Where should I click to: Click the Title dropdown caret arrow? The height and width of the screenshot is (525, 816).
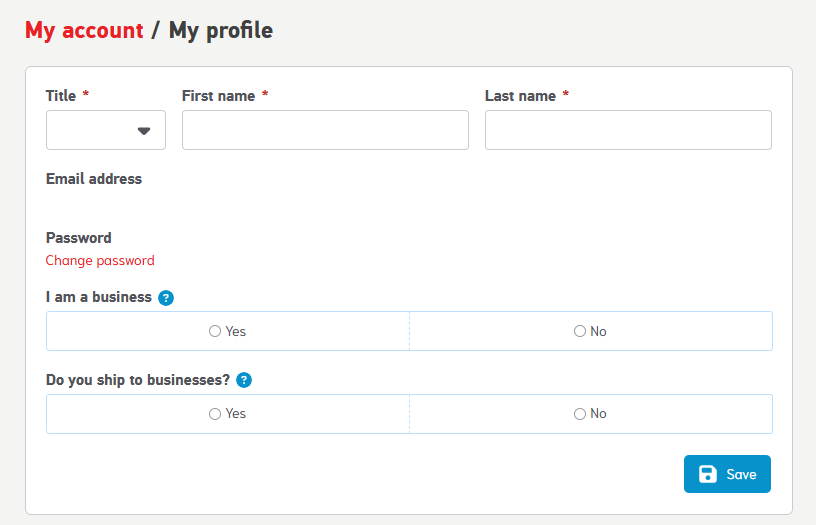click(x=144, y=131)
